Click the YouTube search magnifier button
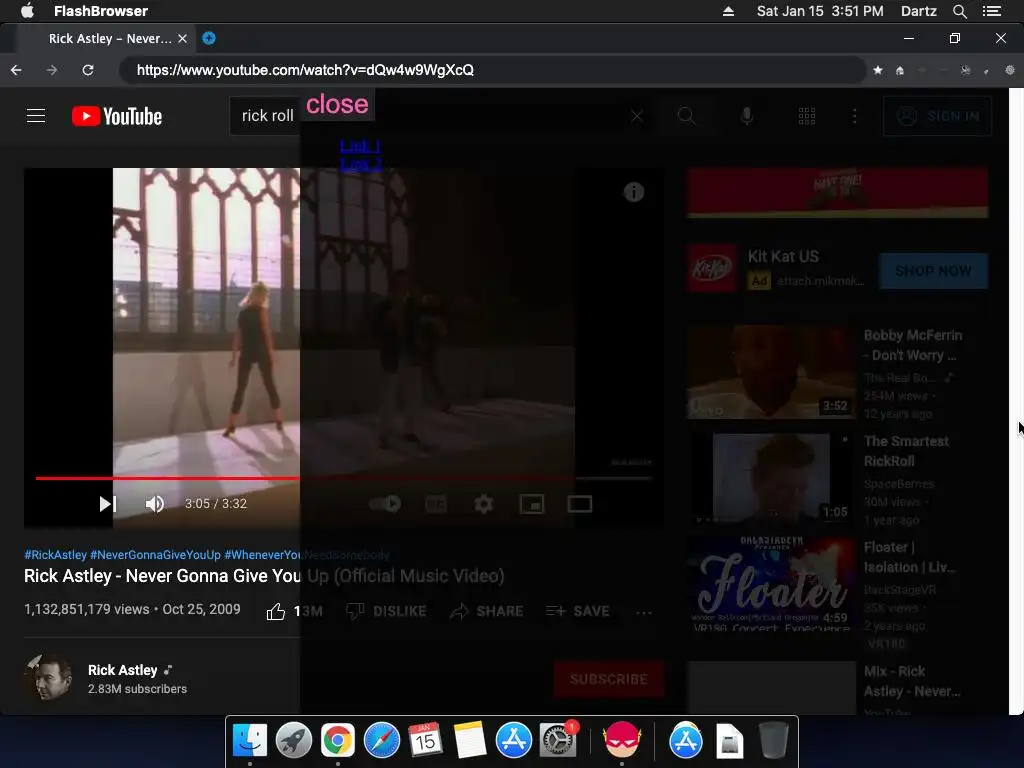Image resolution: width=1024 pixels, height=768 pixels. pos(686,116)
